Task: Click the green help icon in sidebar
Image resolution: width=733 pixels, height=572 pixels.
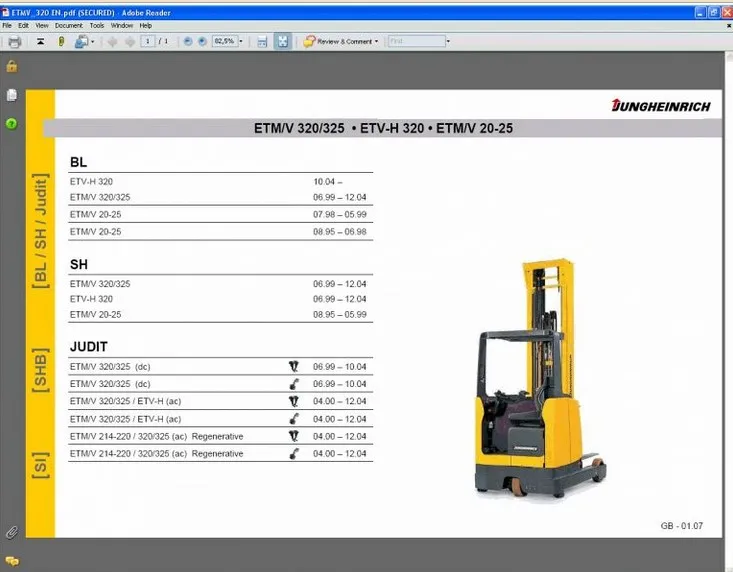Action: 12,123
